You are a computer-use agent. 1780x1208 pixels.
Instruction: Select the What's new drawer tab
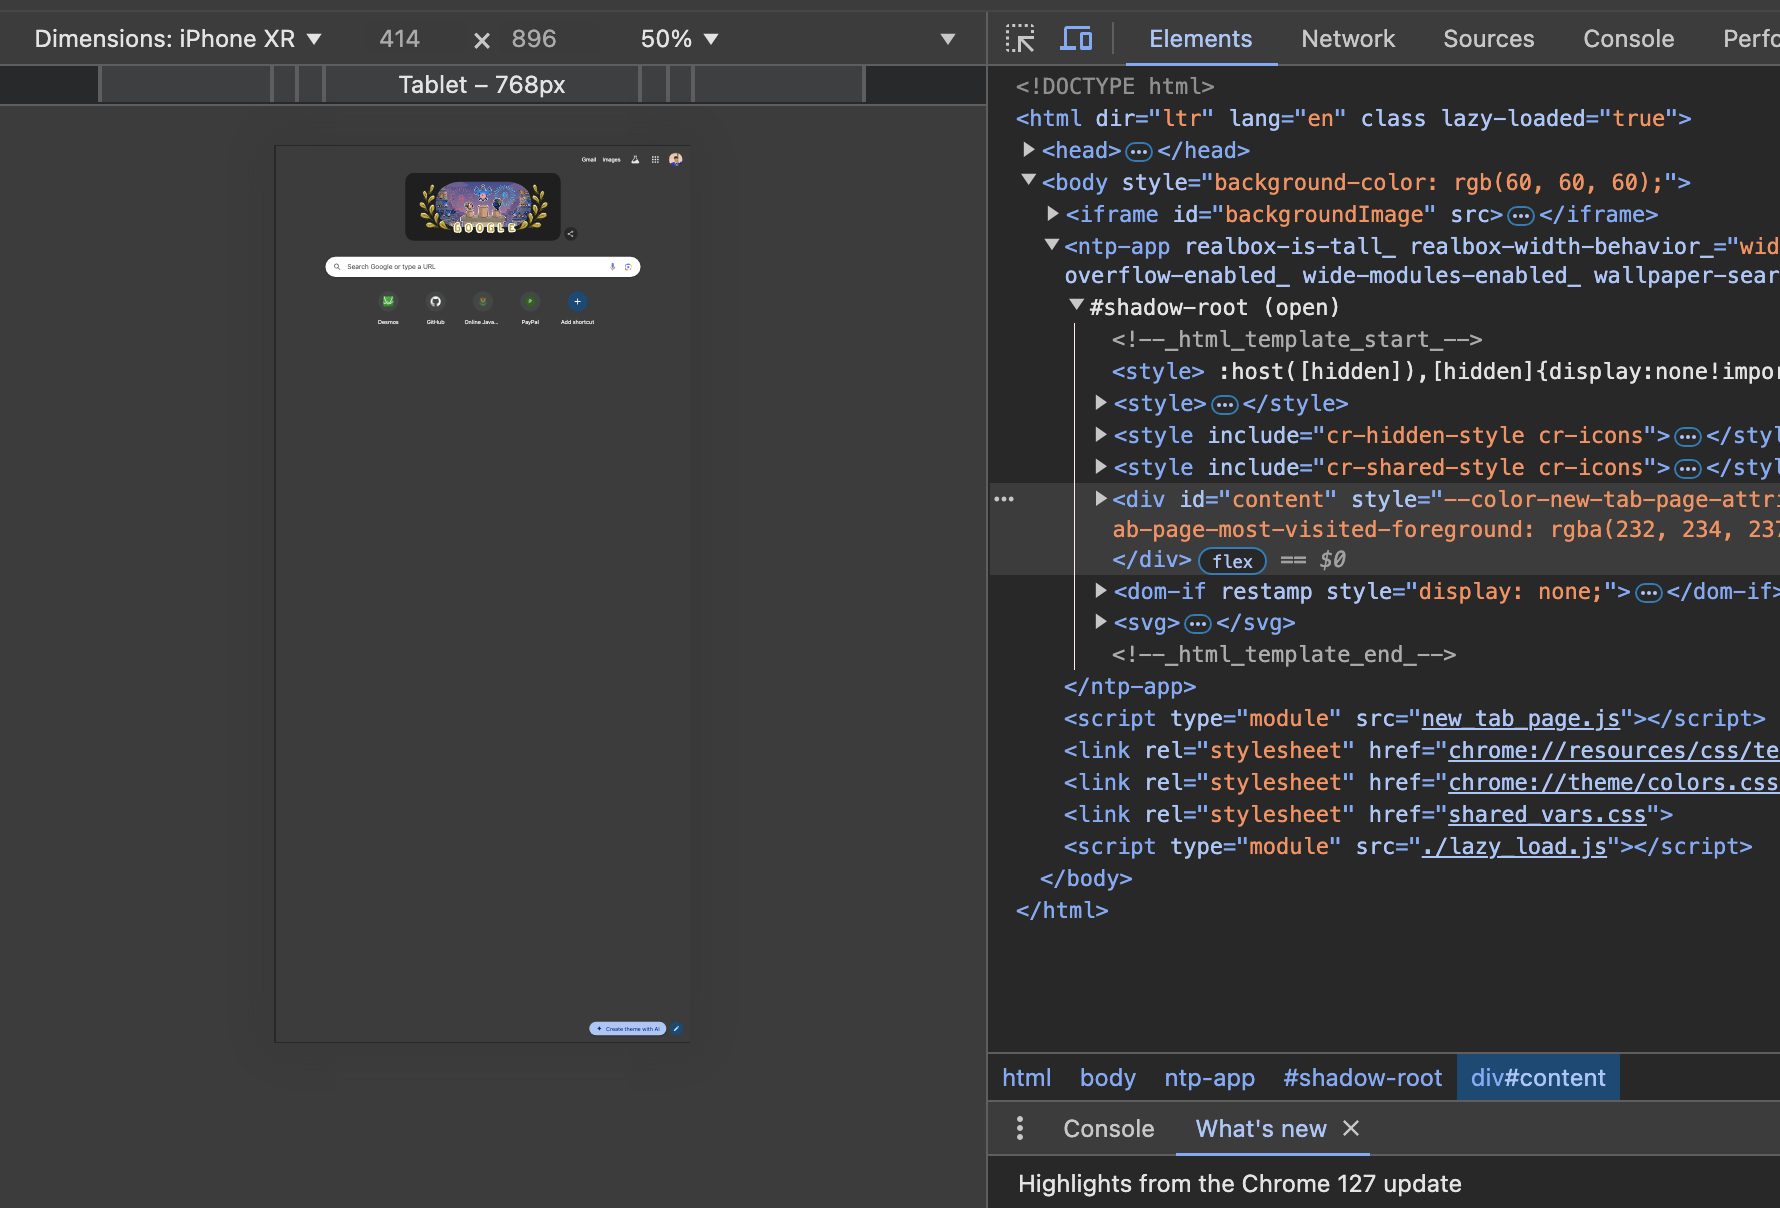[1261, 1129]
